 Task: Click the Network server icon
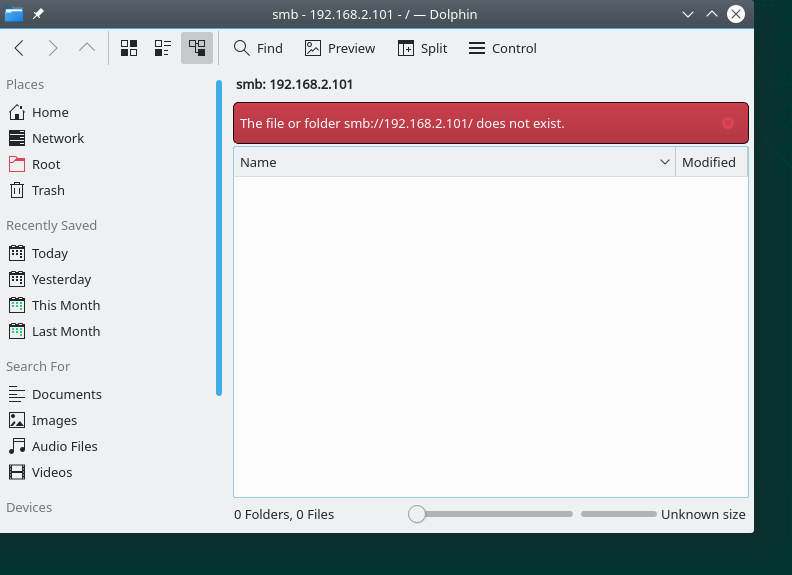(17, 138)
